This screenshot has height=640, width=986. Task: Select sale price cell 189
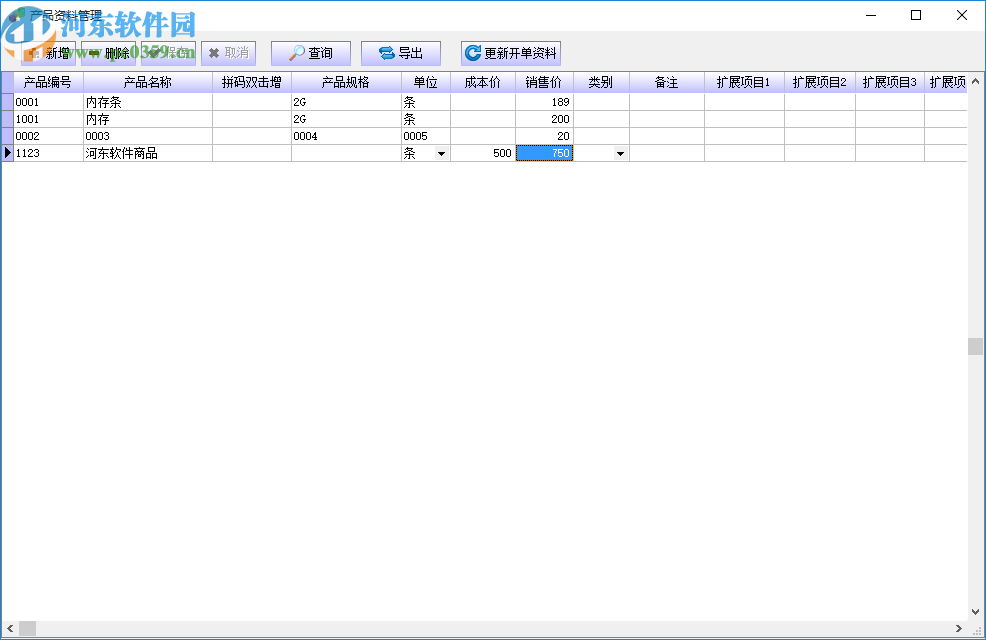coord(544,102)
